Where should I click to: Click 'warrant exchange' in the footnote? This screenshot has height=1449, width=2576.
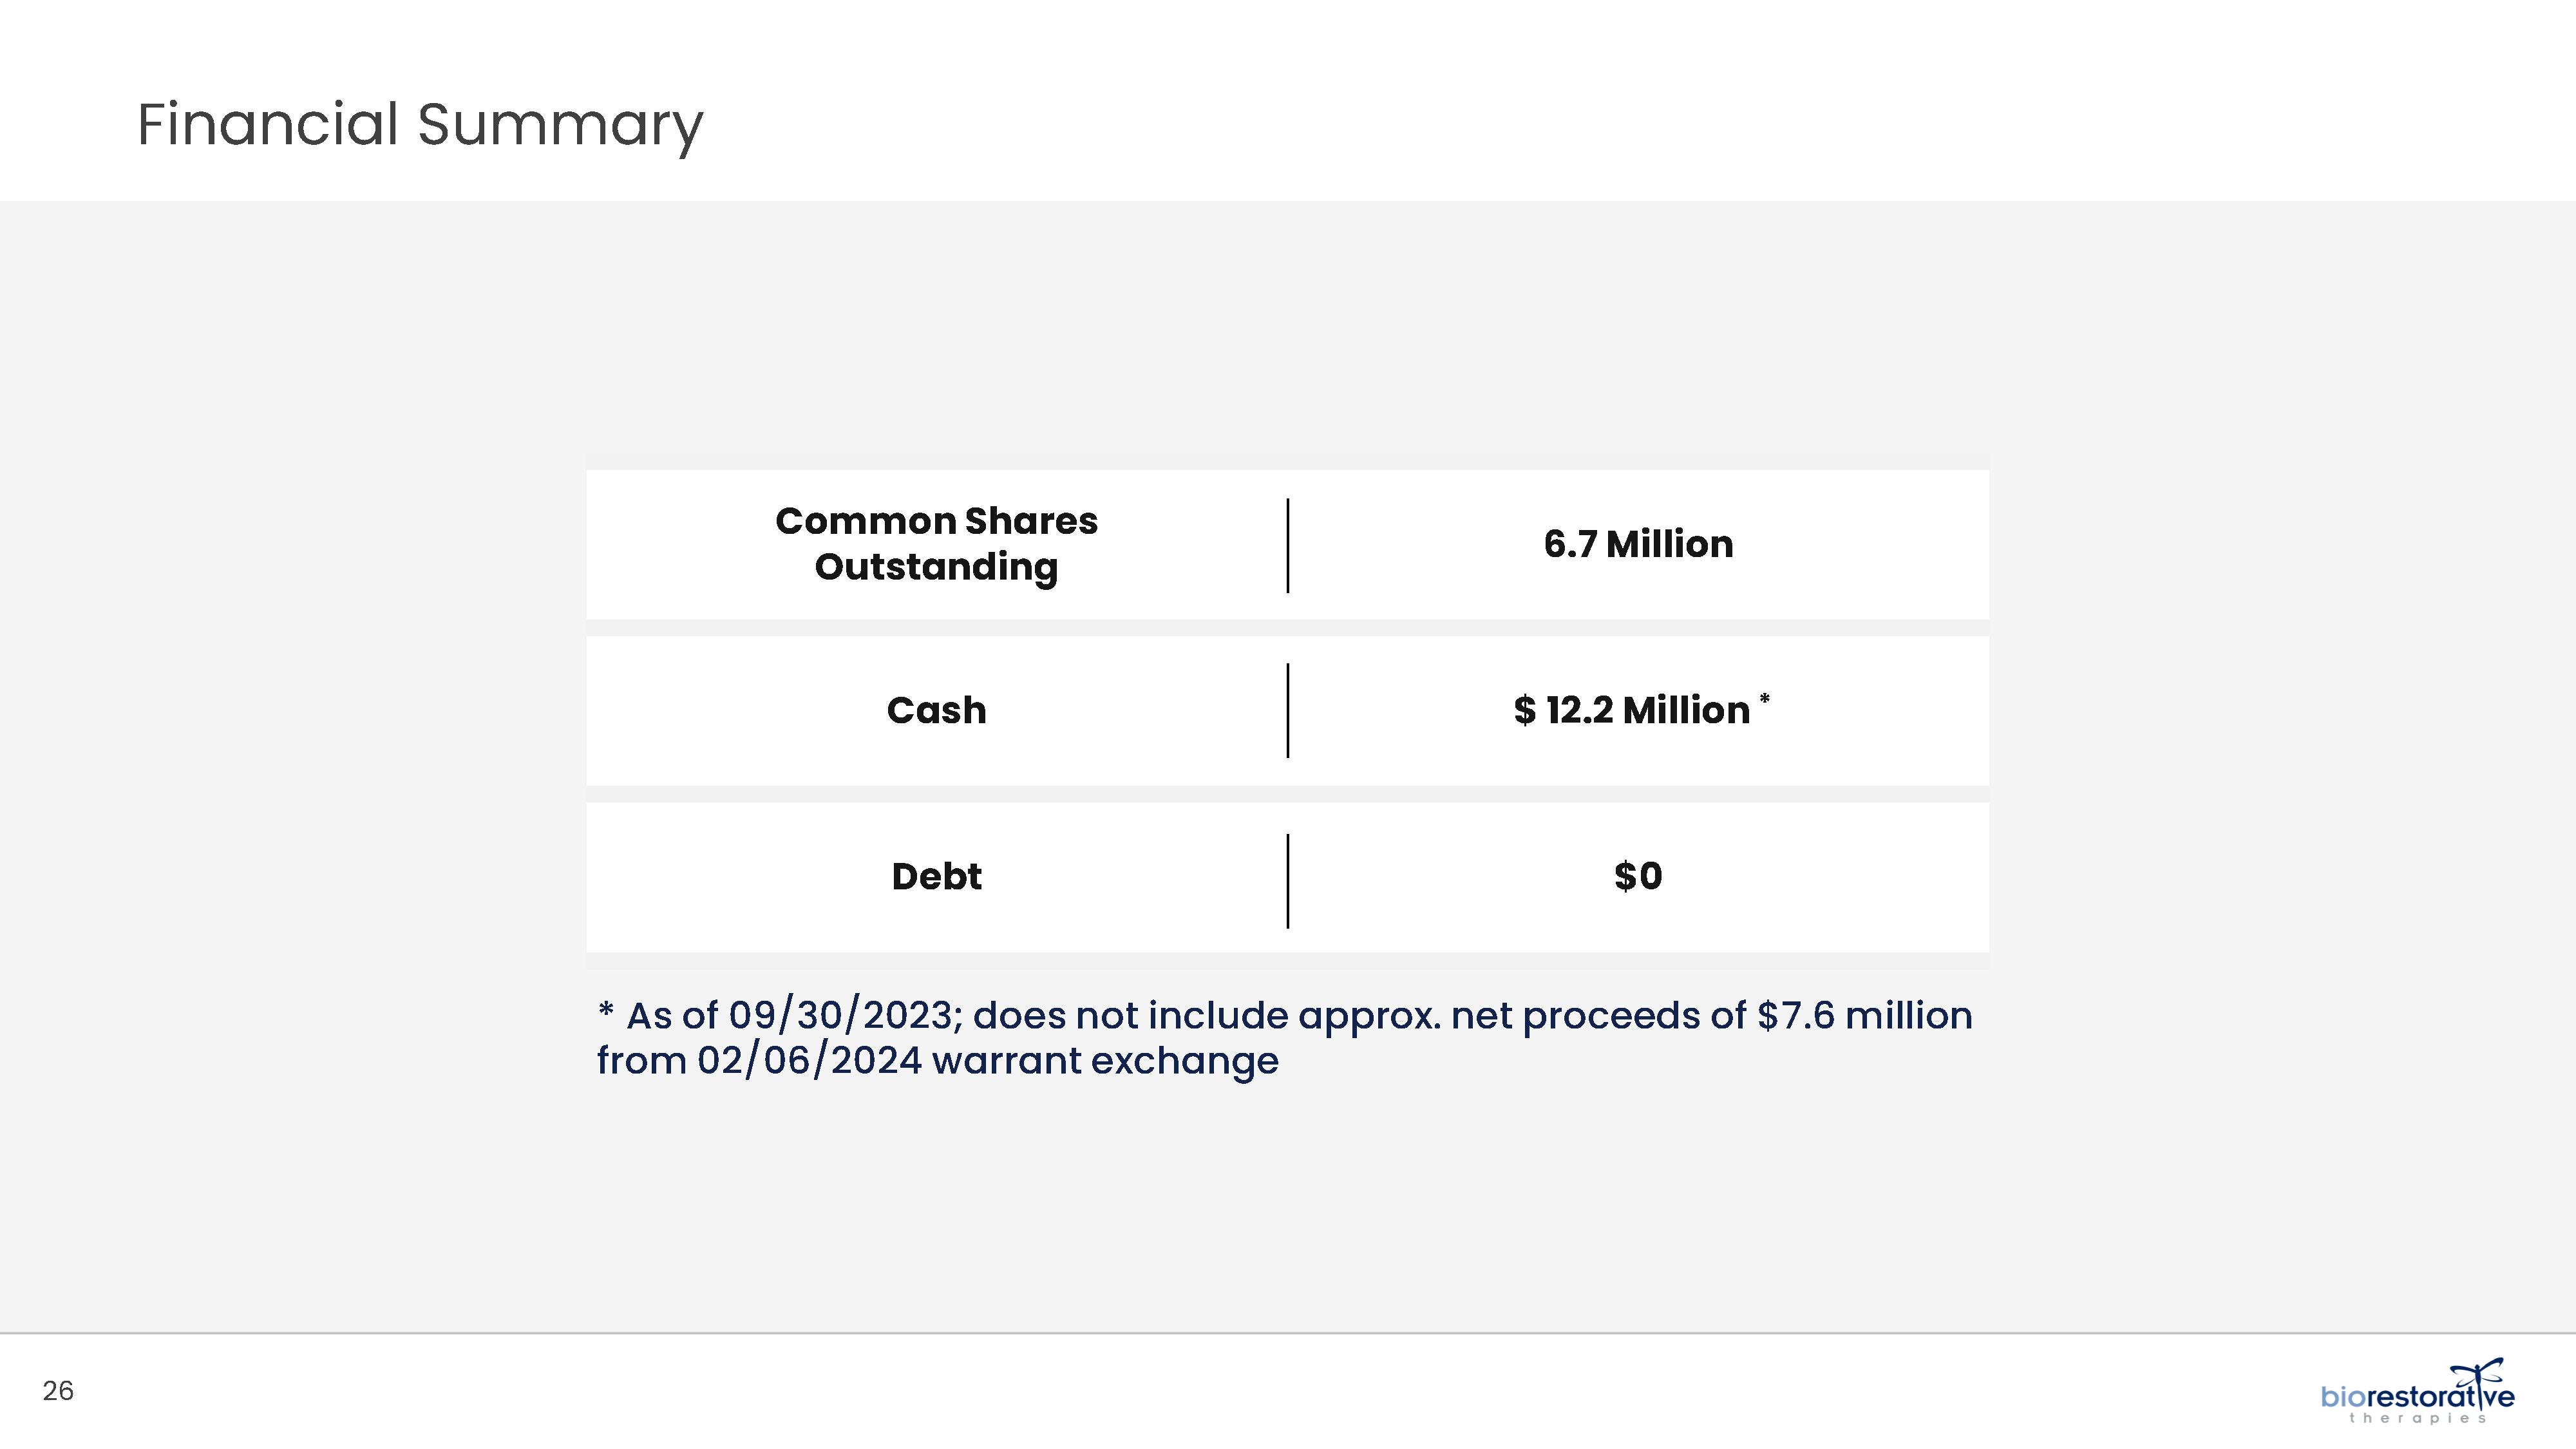(x=1105, y=1061)
